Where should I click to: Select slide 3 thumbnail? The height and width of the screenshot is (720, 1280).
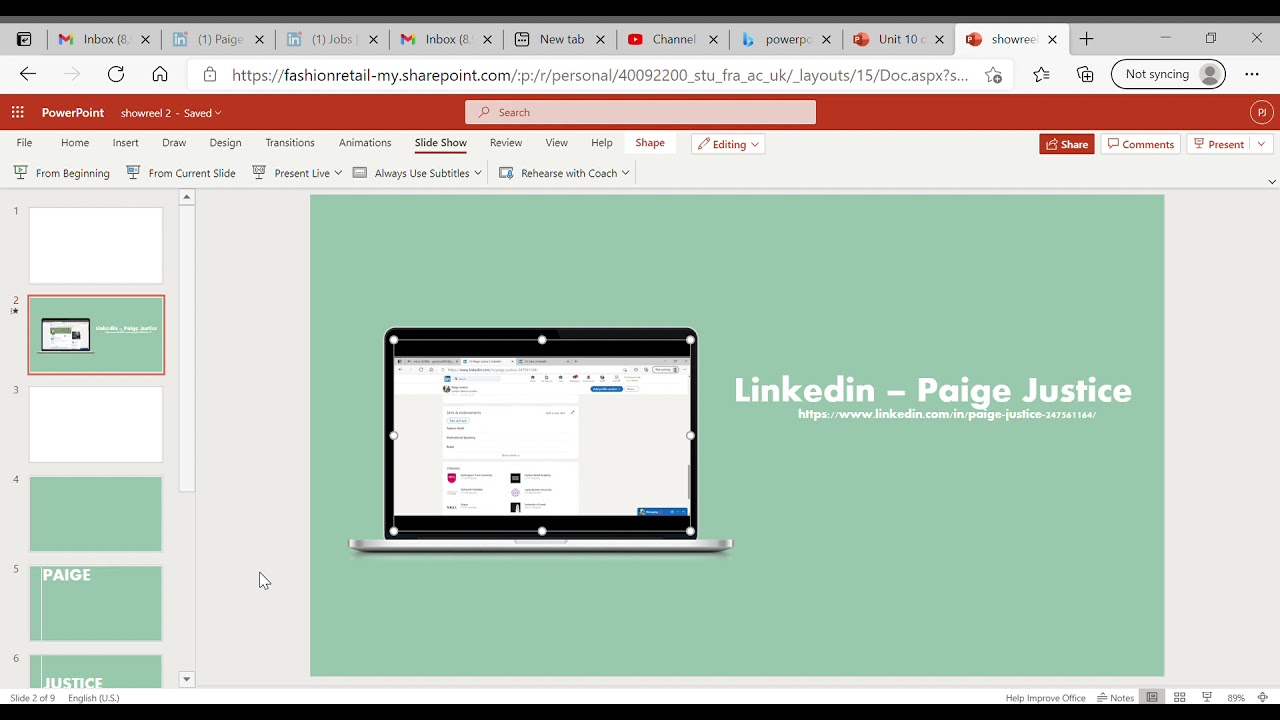(x=96, y=425)
